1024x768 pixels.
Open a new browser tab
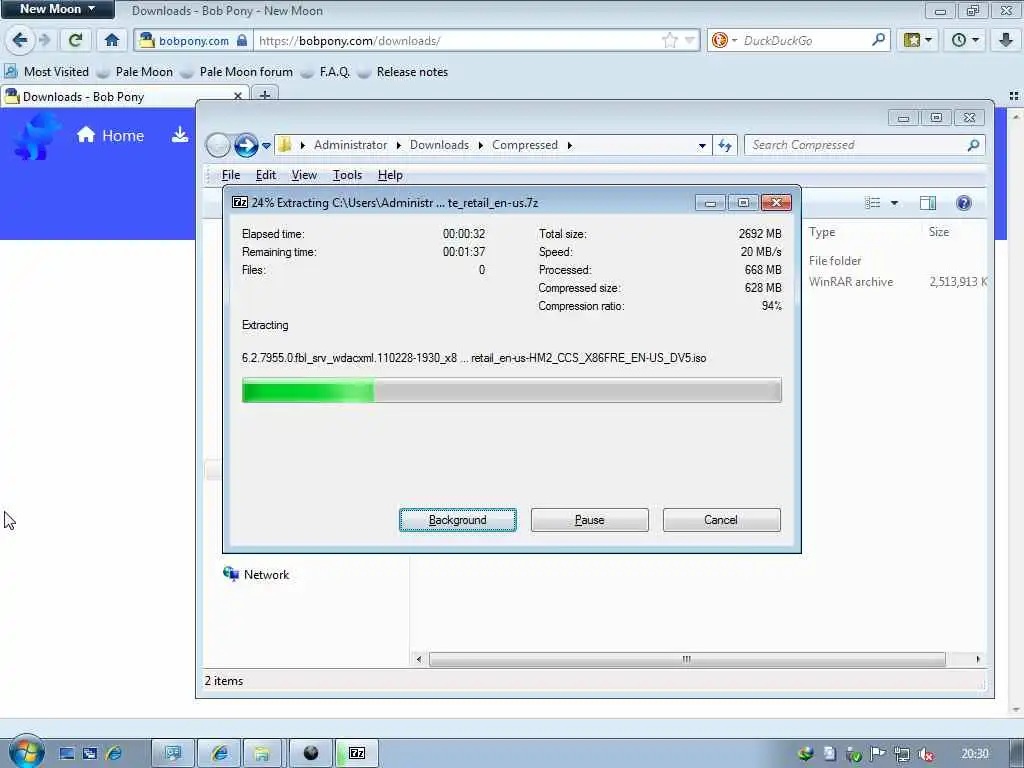coord(264,96)
